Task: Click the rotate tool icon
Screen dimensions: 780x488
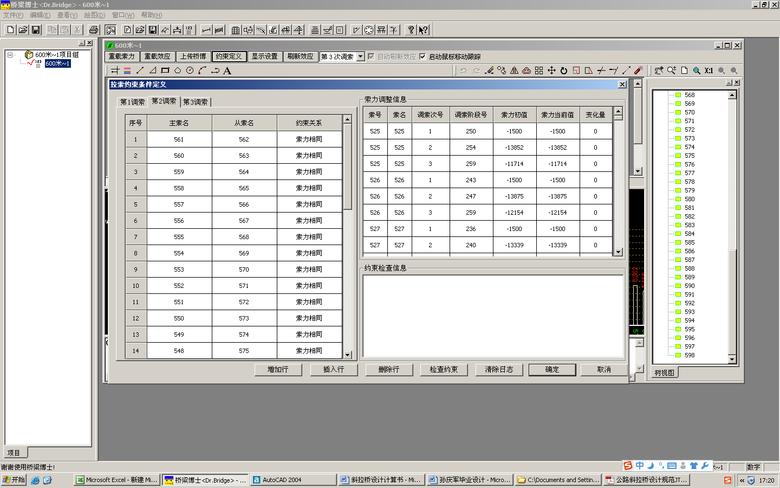Action: pyautogui.click(x=563, y=71)
